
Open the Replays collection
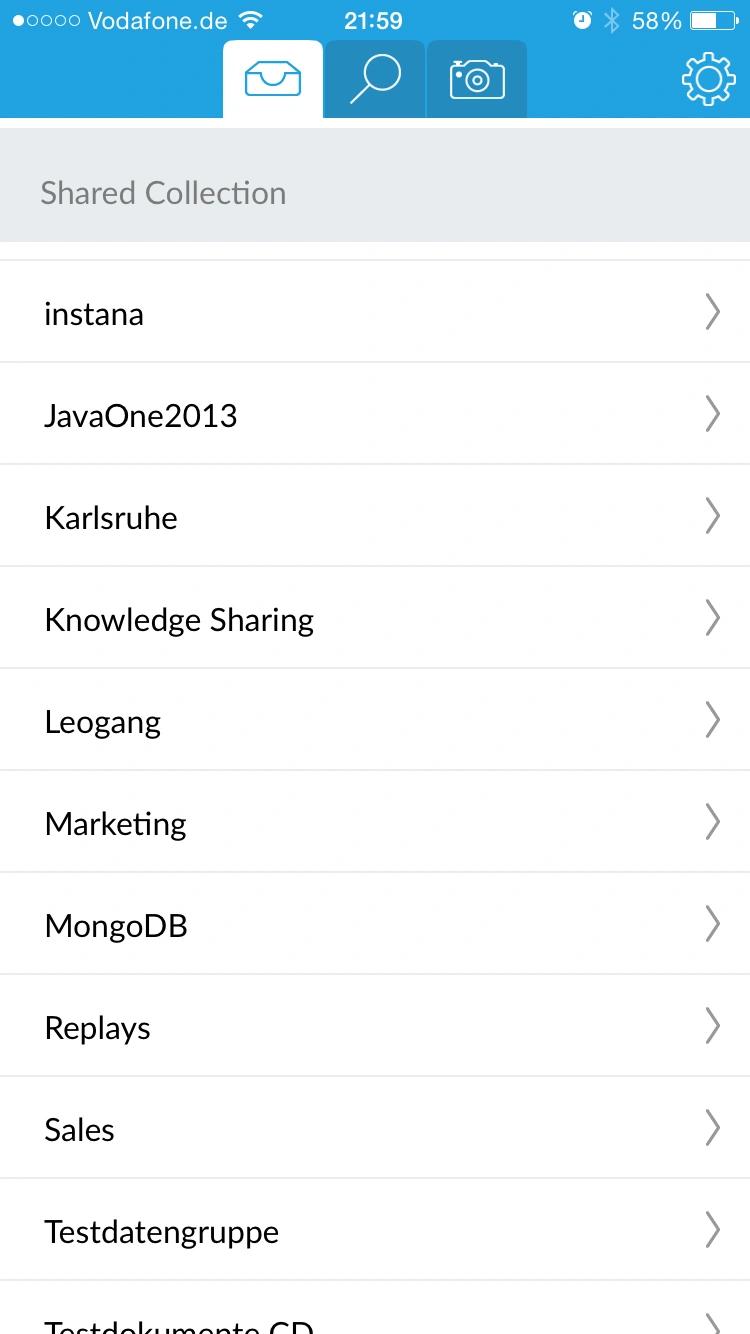375,1026
